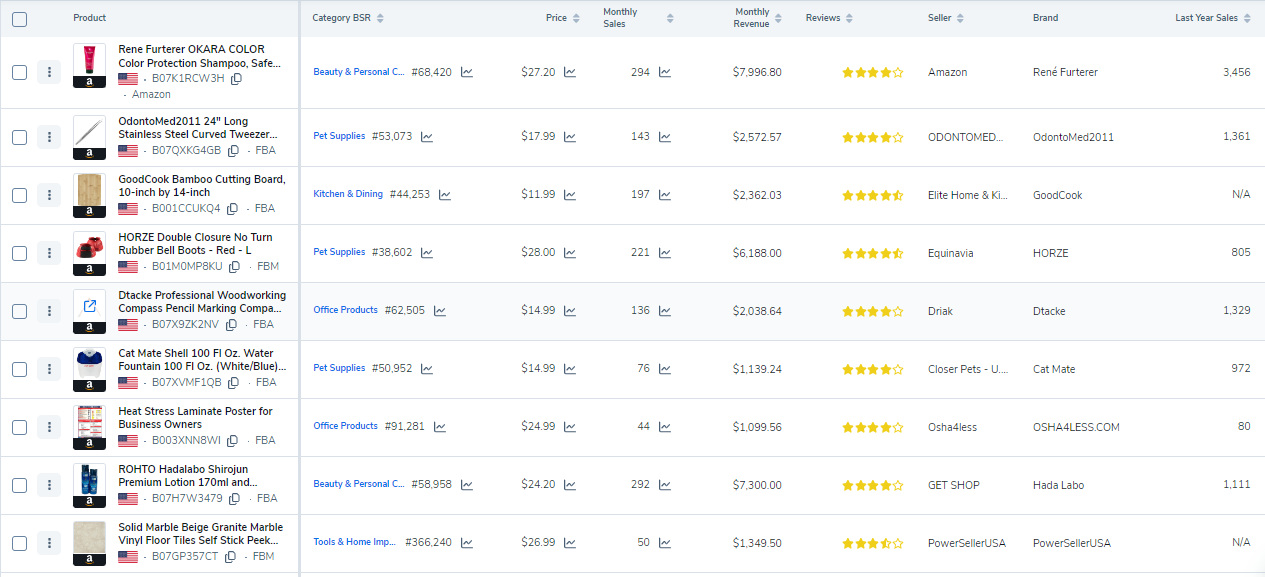The height and width of the screenshot is (577, 1265).
Task: View monthly sales chart for HORZE Bell Boots
Action: click(x=665, y=253)
